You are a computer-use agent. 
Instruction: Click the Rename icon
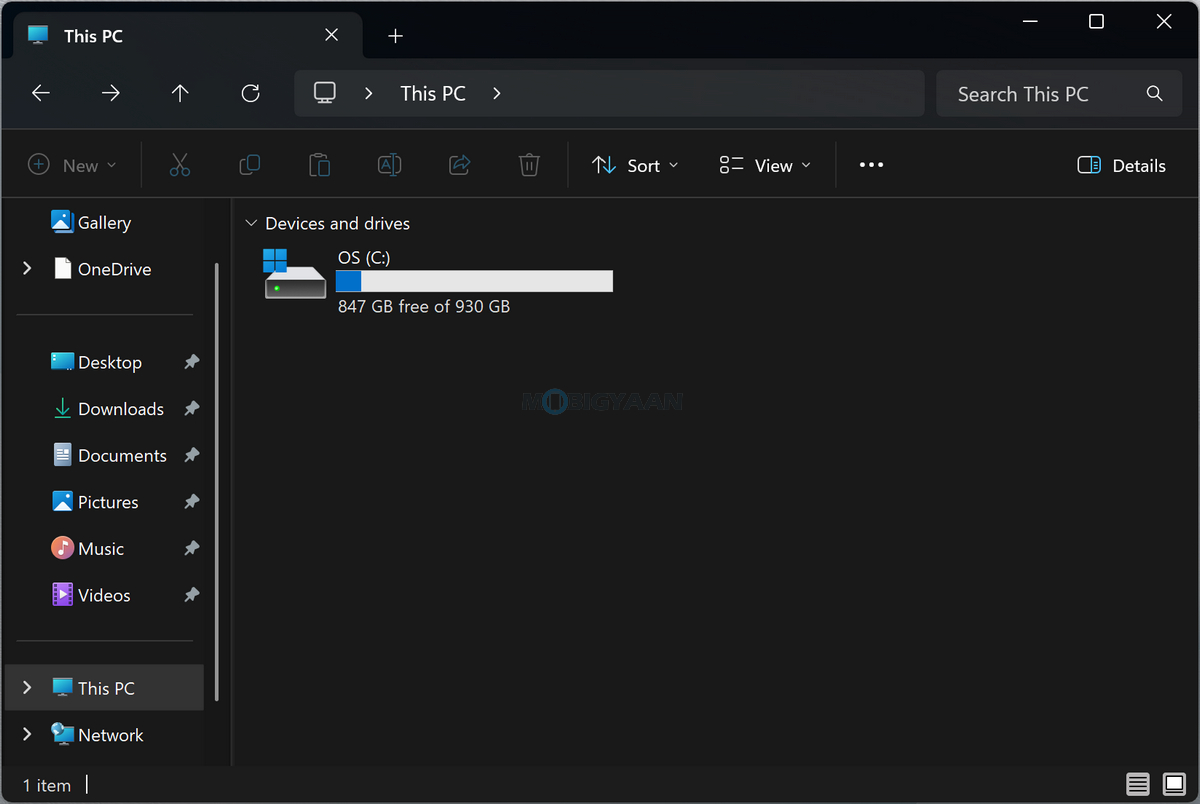pyautogui.click(x=389, y=165)
